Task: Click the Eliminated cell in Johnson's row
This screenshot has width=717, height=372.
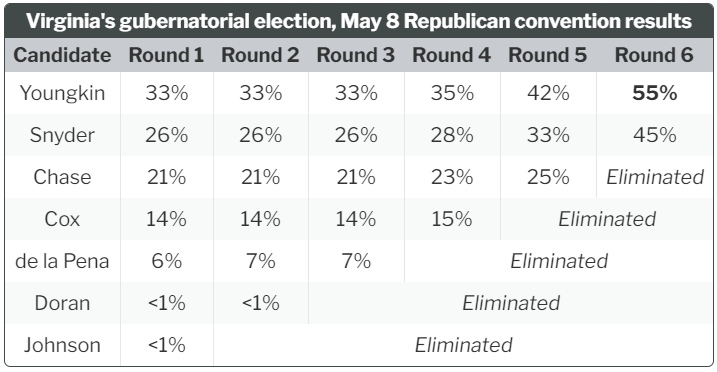Action: (463, 345)
